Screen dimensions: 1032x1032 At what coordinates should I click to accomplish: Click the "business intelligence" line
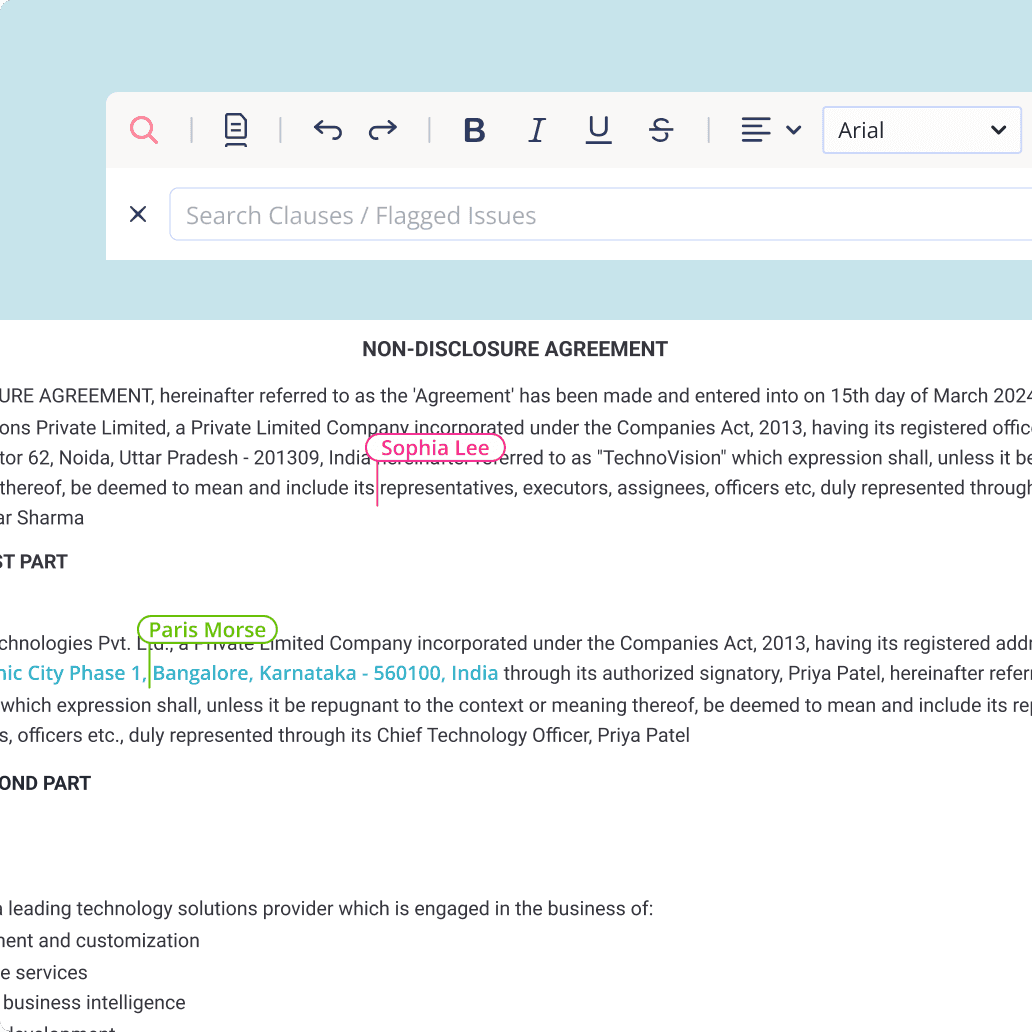click(94, 1002)
